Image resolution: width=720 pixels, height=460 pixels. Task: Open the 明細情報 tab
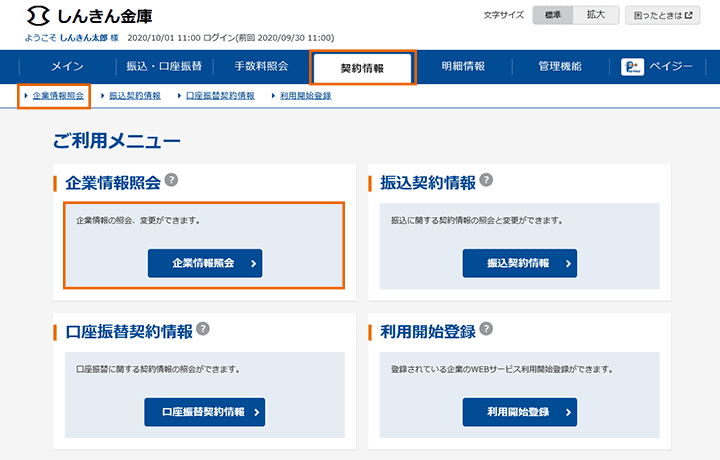coord(463,67)
